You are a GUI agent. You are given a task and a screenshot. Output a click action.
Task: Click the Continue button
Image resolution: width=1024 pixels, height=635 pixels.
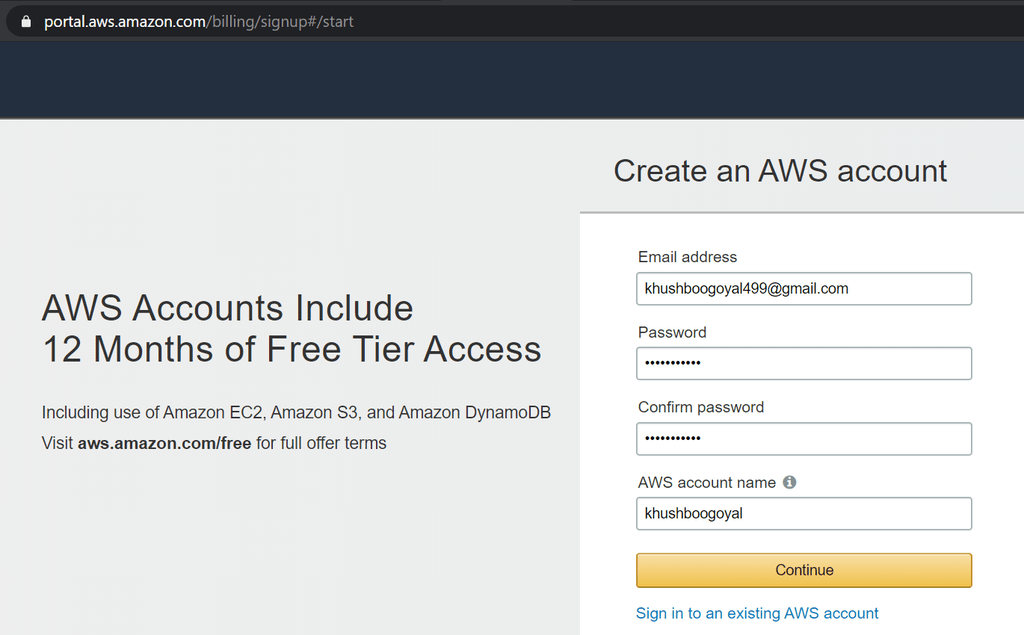pos(803,570)
